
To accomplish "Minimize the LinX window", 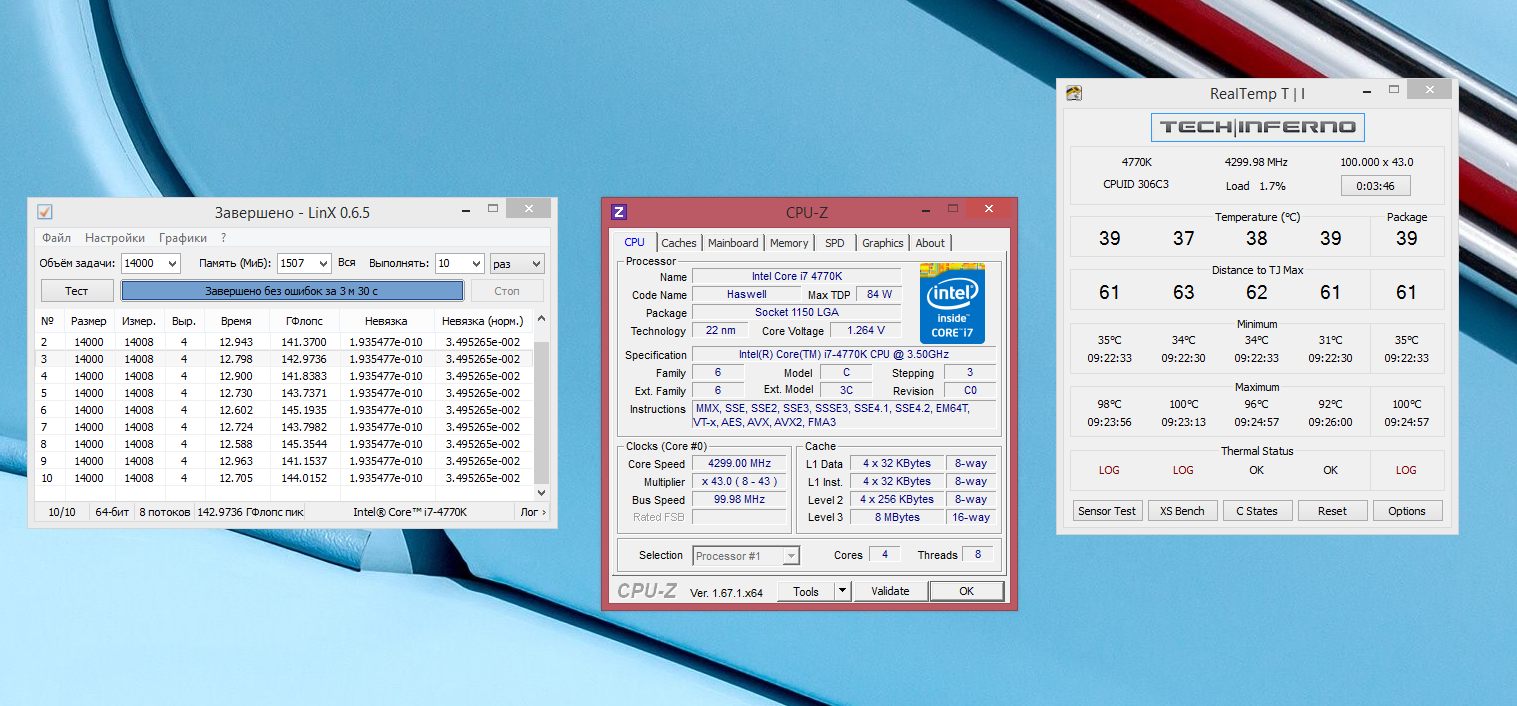I will pos(468,211).
